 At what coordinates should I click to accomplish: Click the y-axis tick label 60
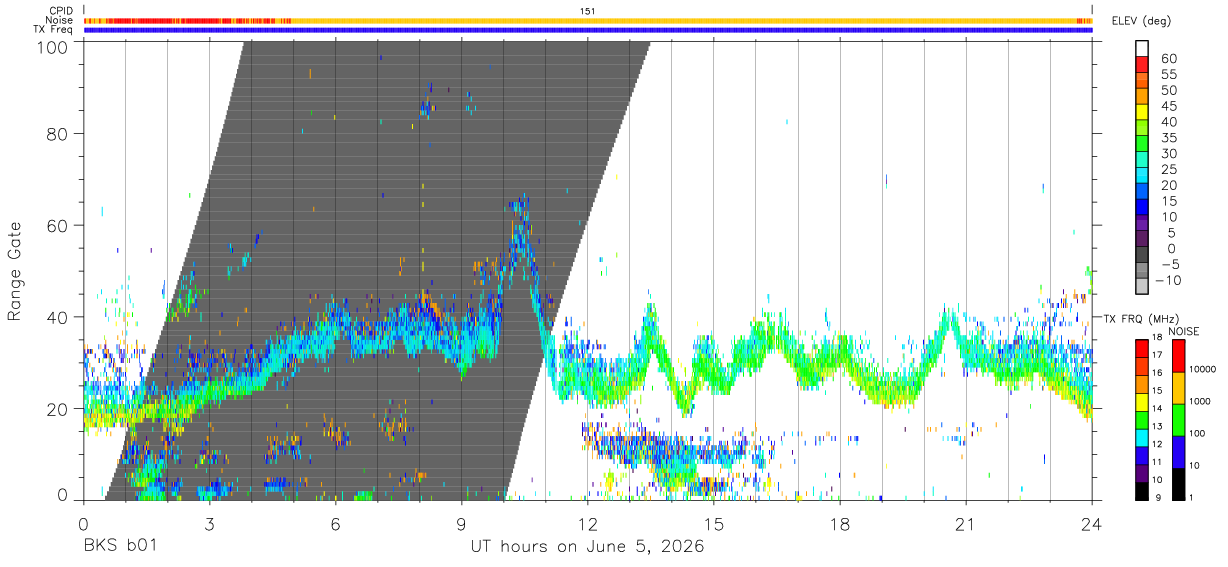[x=59, y=226]
